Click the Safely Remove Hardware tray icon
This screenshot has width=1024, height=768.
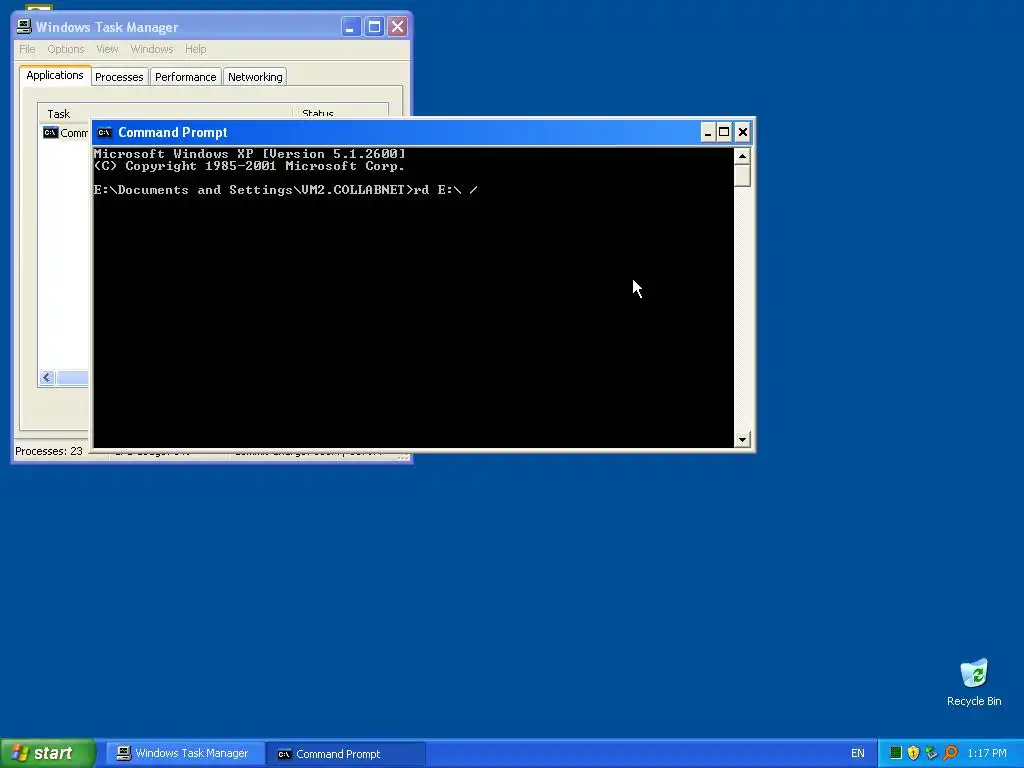tap(931, 753)
